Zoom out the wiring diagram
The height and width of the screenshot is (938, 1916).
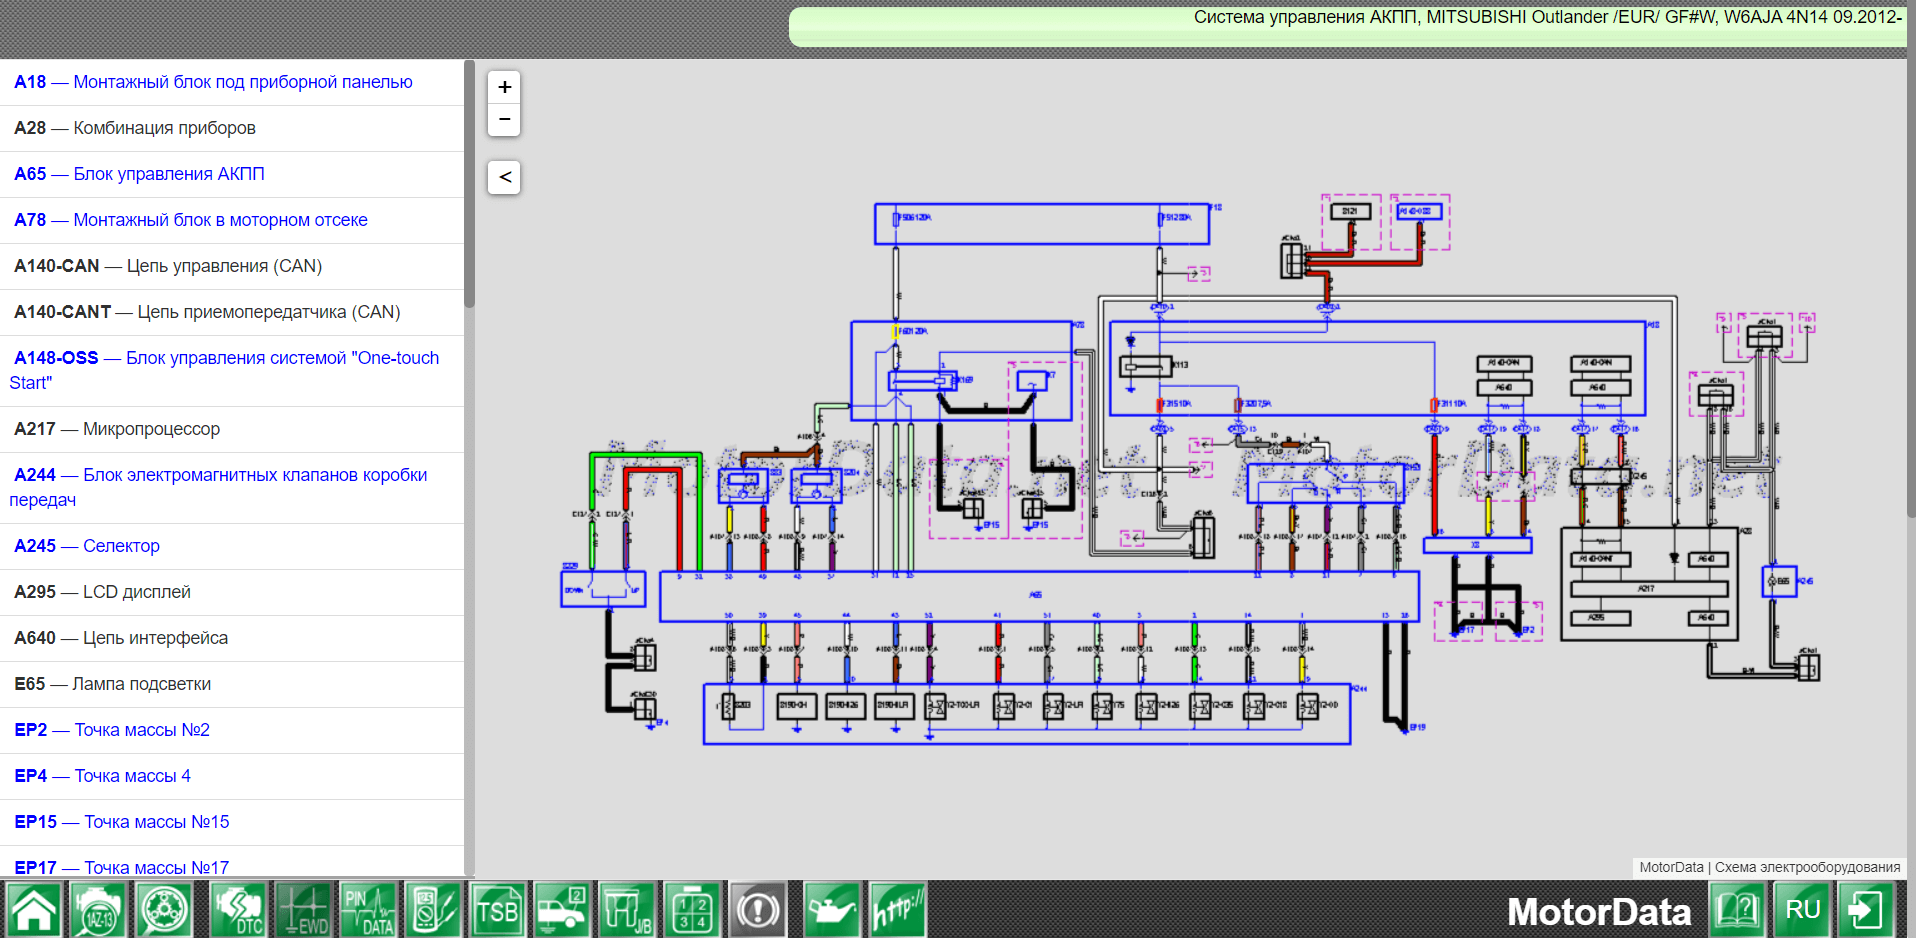[505, 120]
